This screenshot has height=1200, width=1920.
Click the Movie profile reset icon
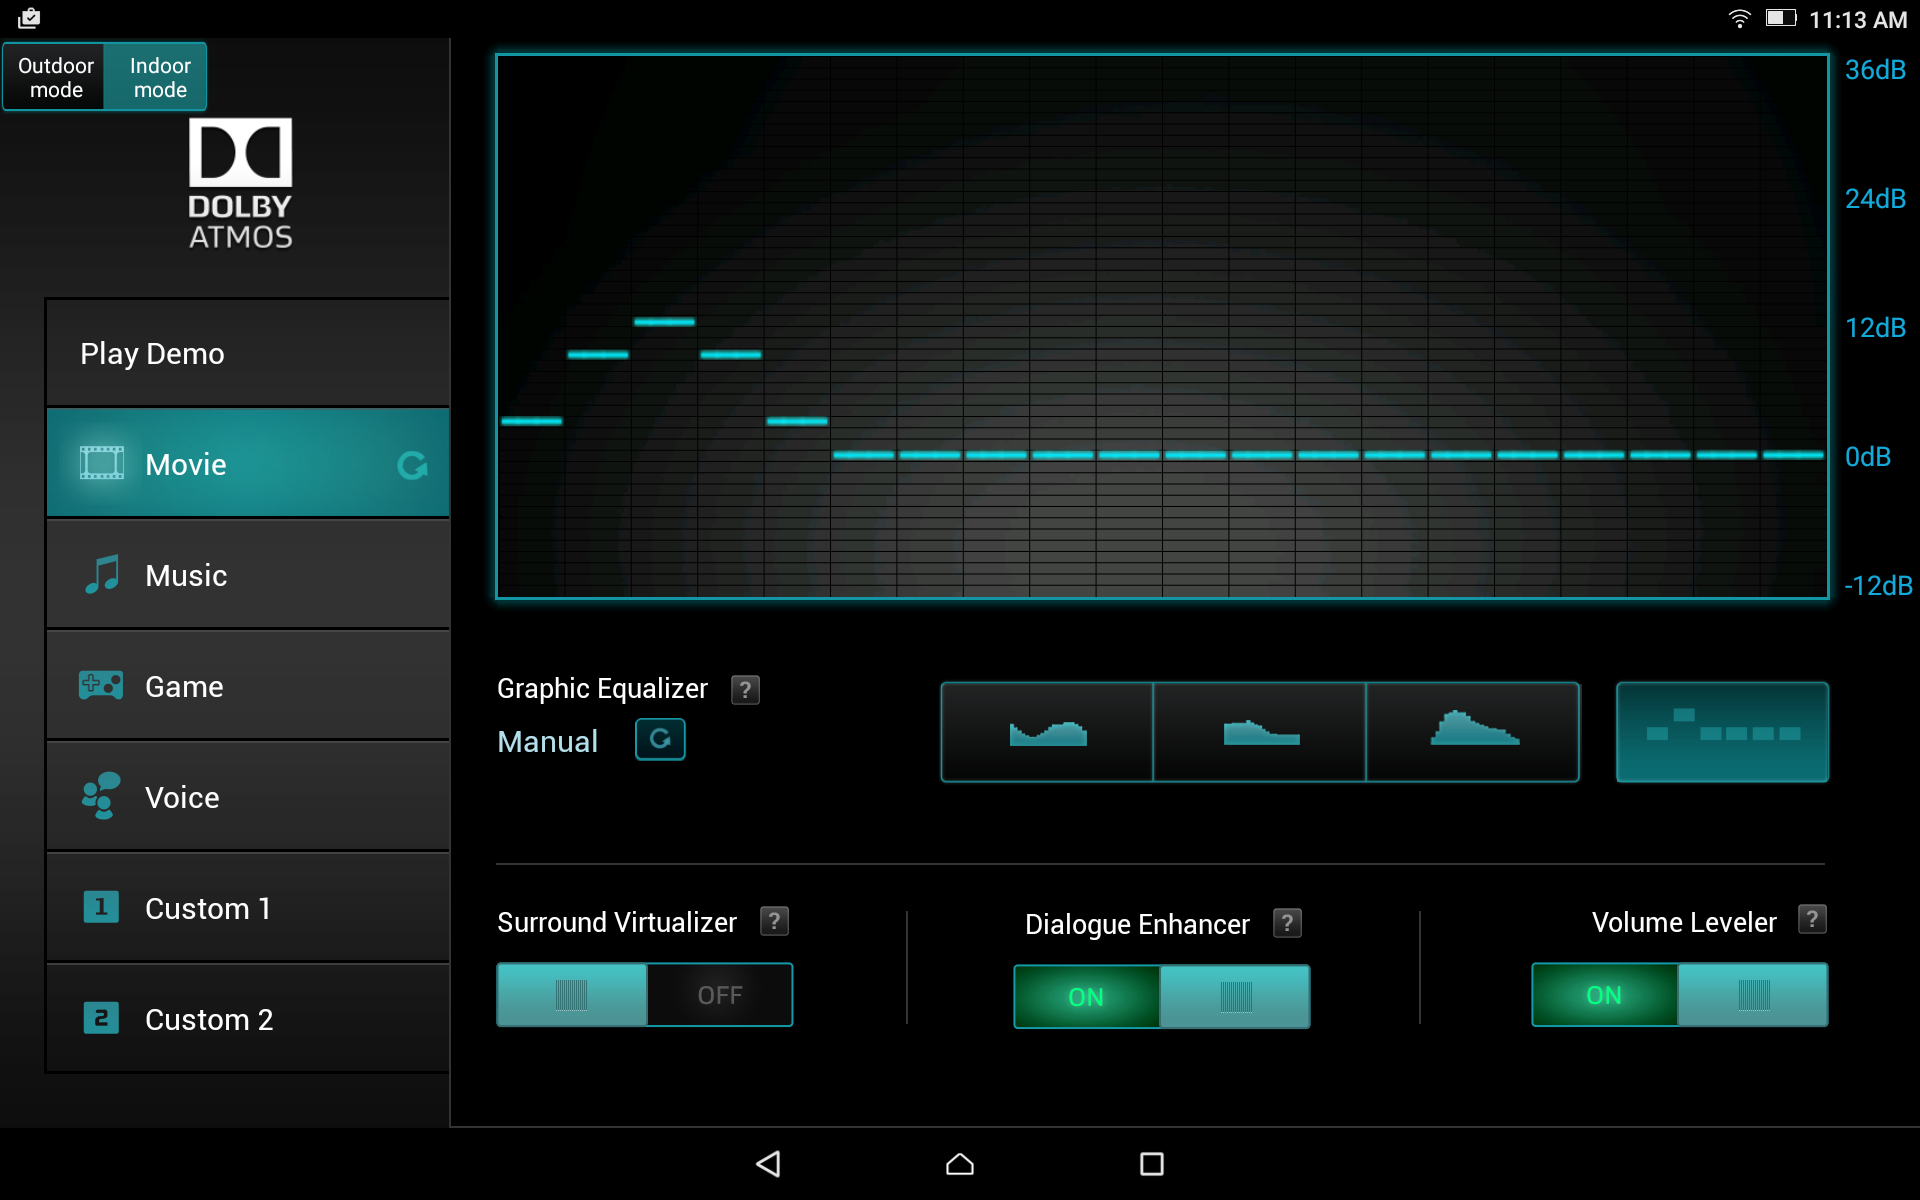coord(412,465)
